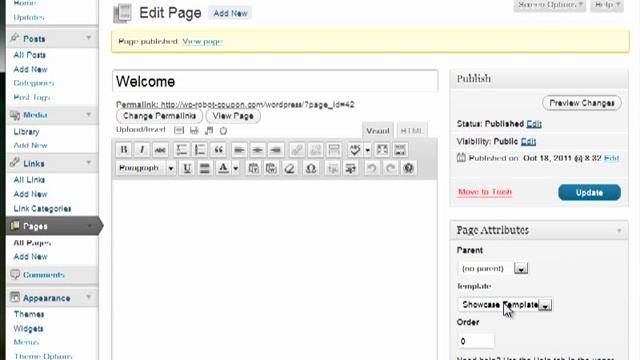Collapse the Media menu section
The image size is (640, 360).
pos(89,115)
